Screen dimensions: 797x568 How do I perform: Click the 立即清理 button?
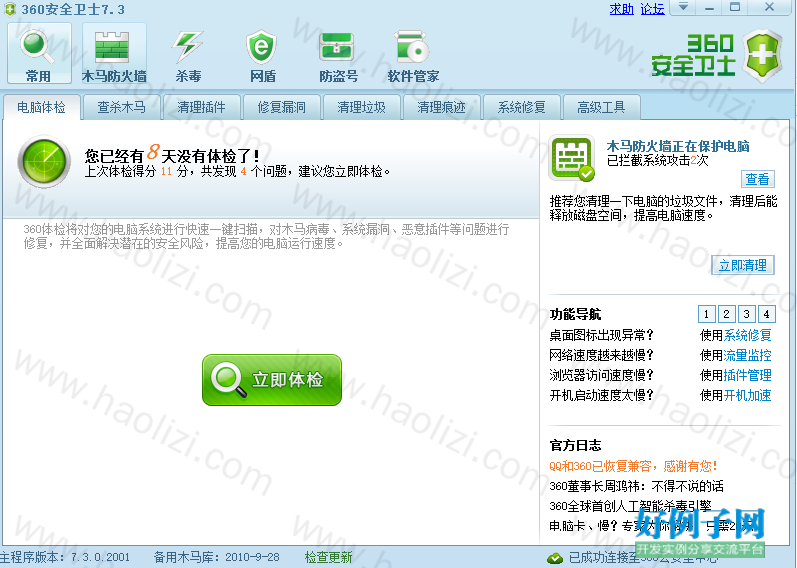click(x=743, y=265)
